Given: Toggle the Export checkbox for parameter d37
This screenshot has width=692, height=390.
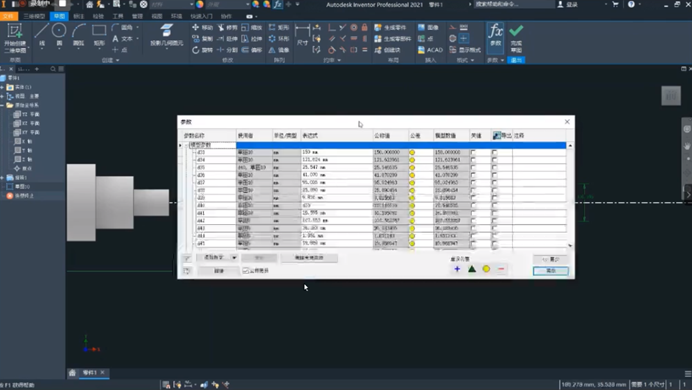Looking at the screenshot, I should pos(494,183).
